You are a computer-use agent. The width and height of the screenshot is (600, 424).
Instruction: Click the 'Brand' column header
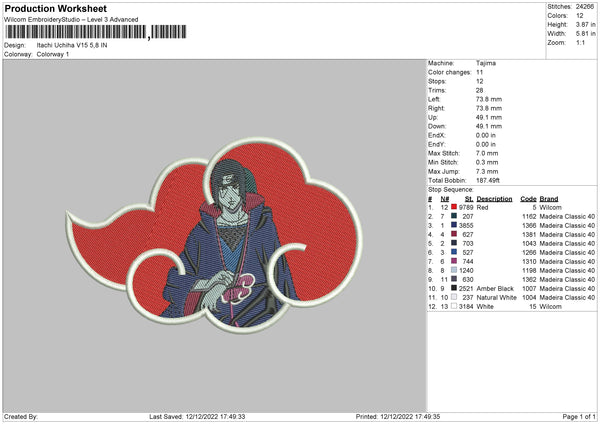[x=549, y=199]
